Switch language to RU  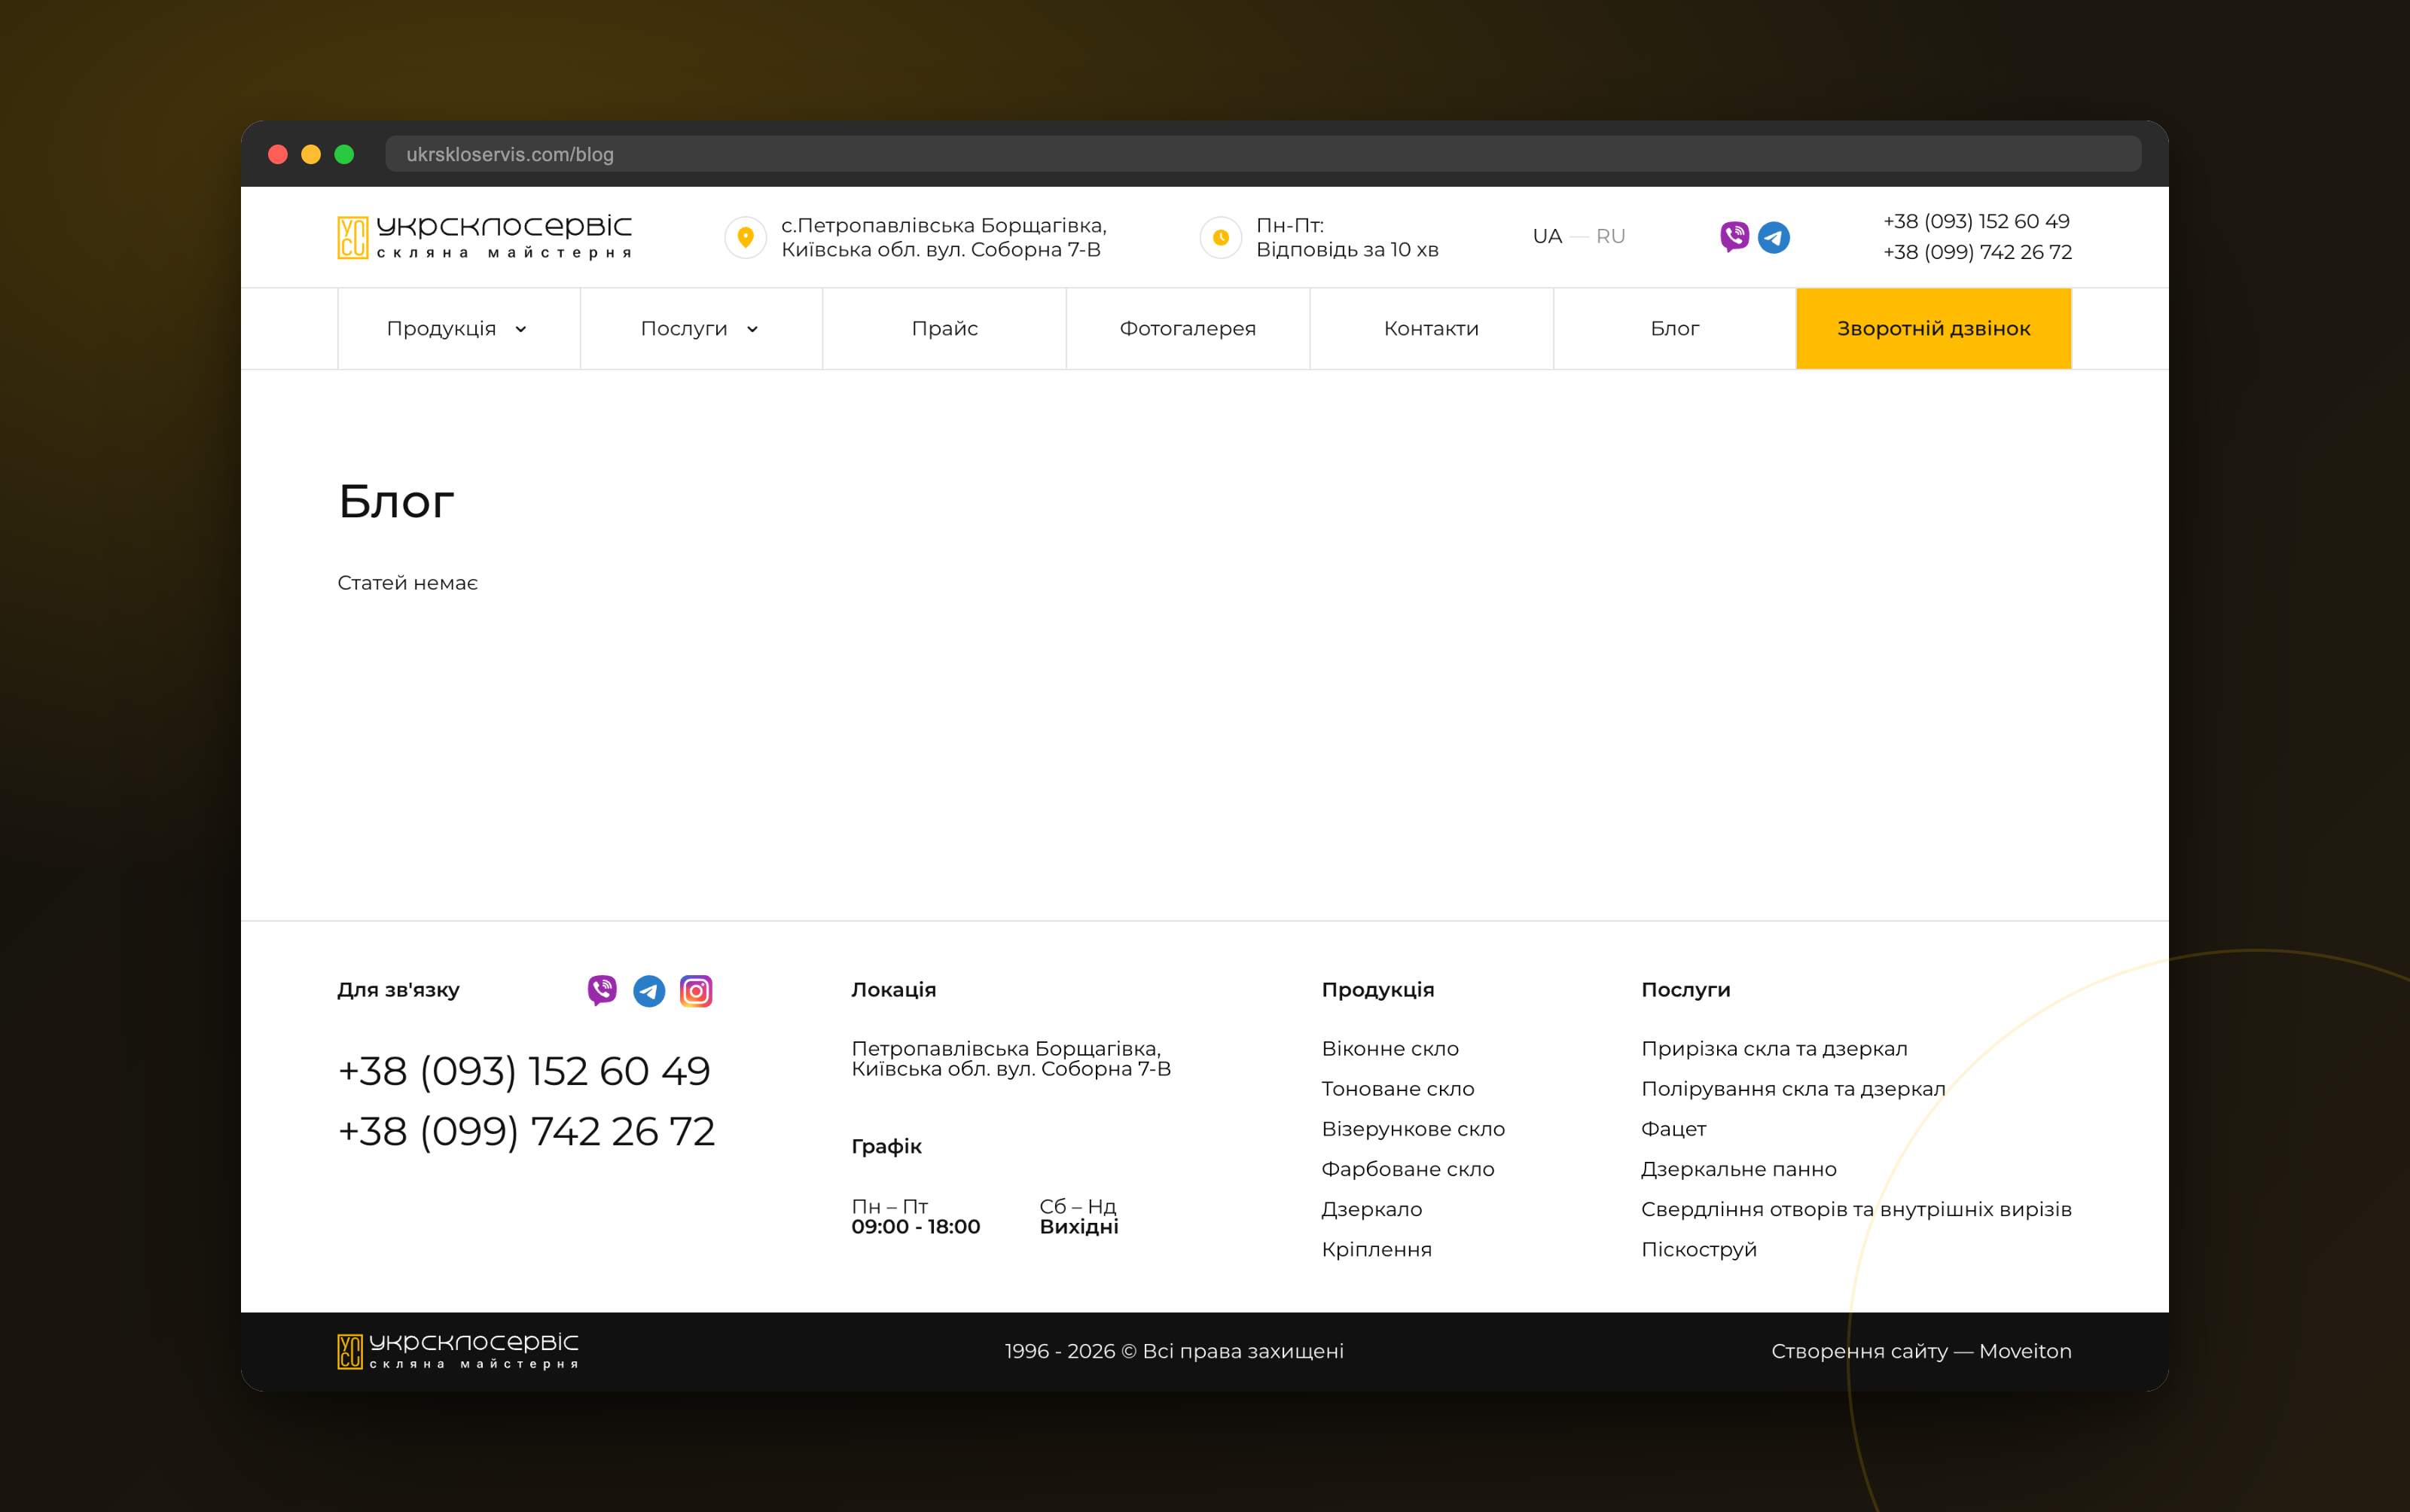[1610, 237]
